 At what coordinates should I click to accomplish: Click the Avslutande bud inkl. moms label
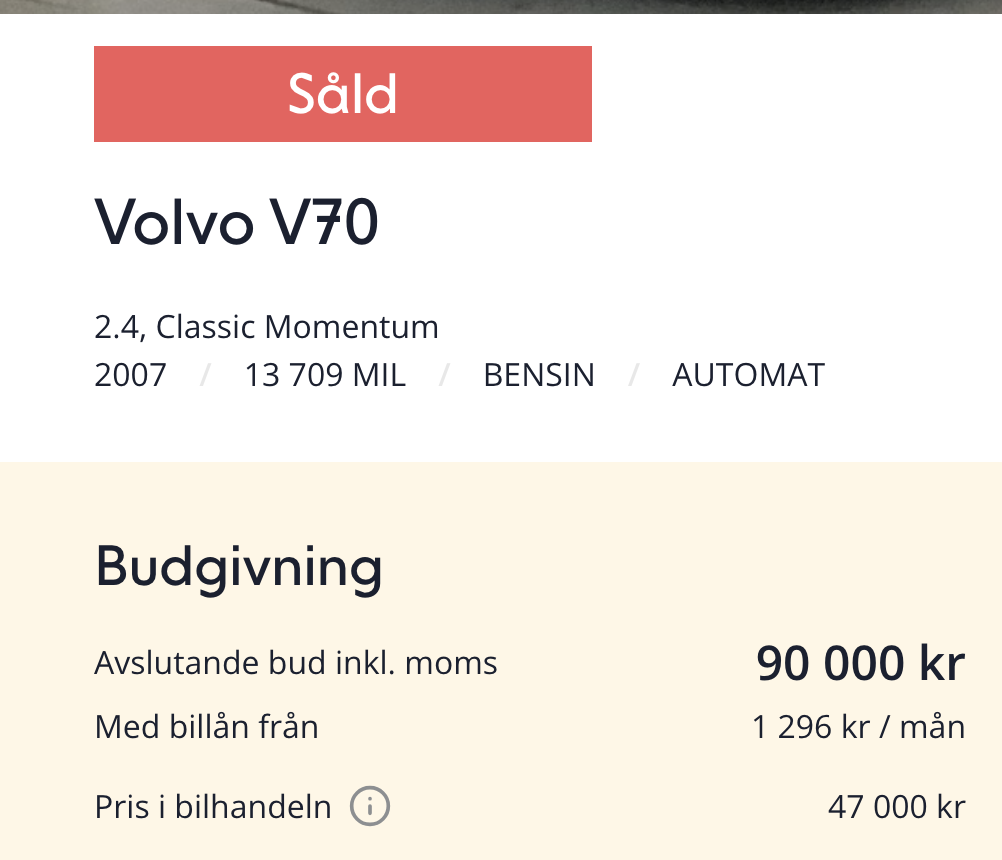(x=296, y=663)
